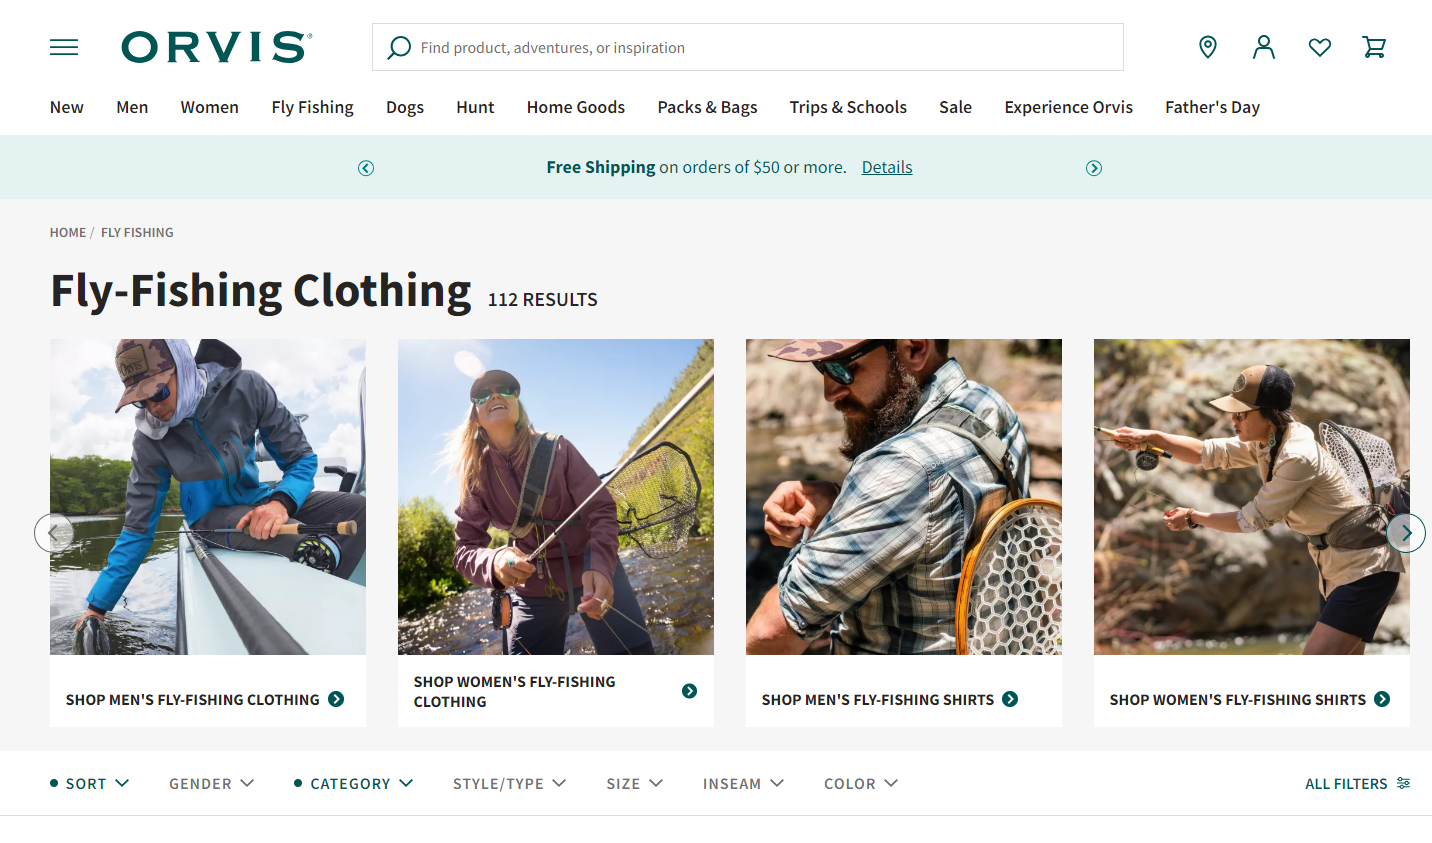Follow the free shipping Details link
This screenshot has height=843, width=1432.
pos(887,167)
